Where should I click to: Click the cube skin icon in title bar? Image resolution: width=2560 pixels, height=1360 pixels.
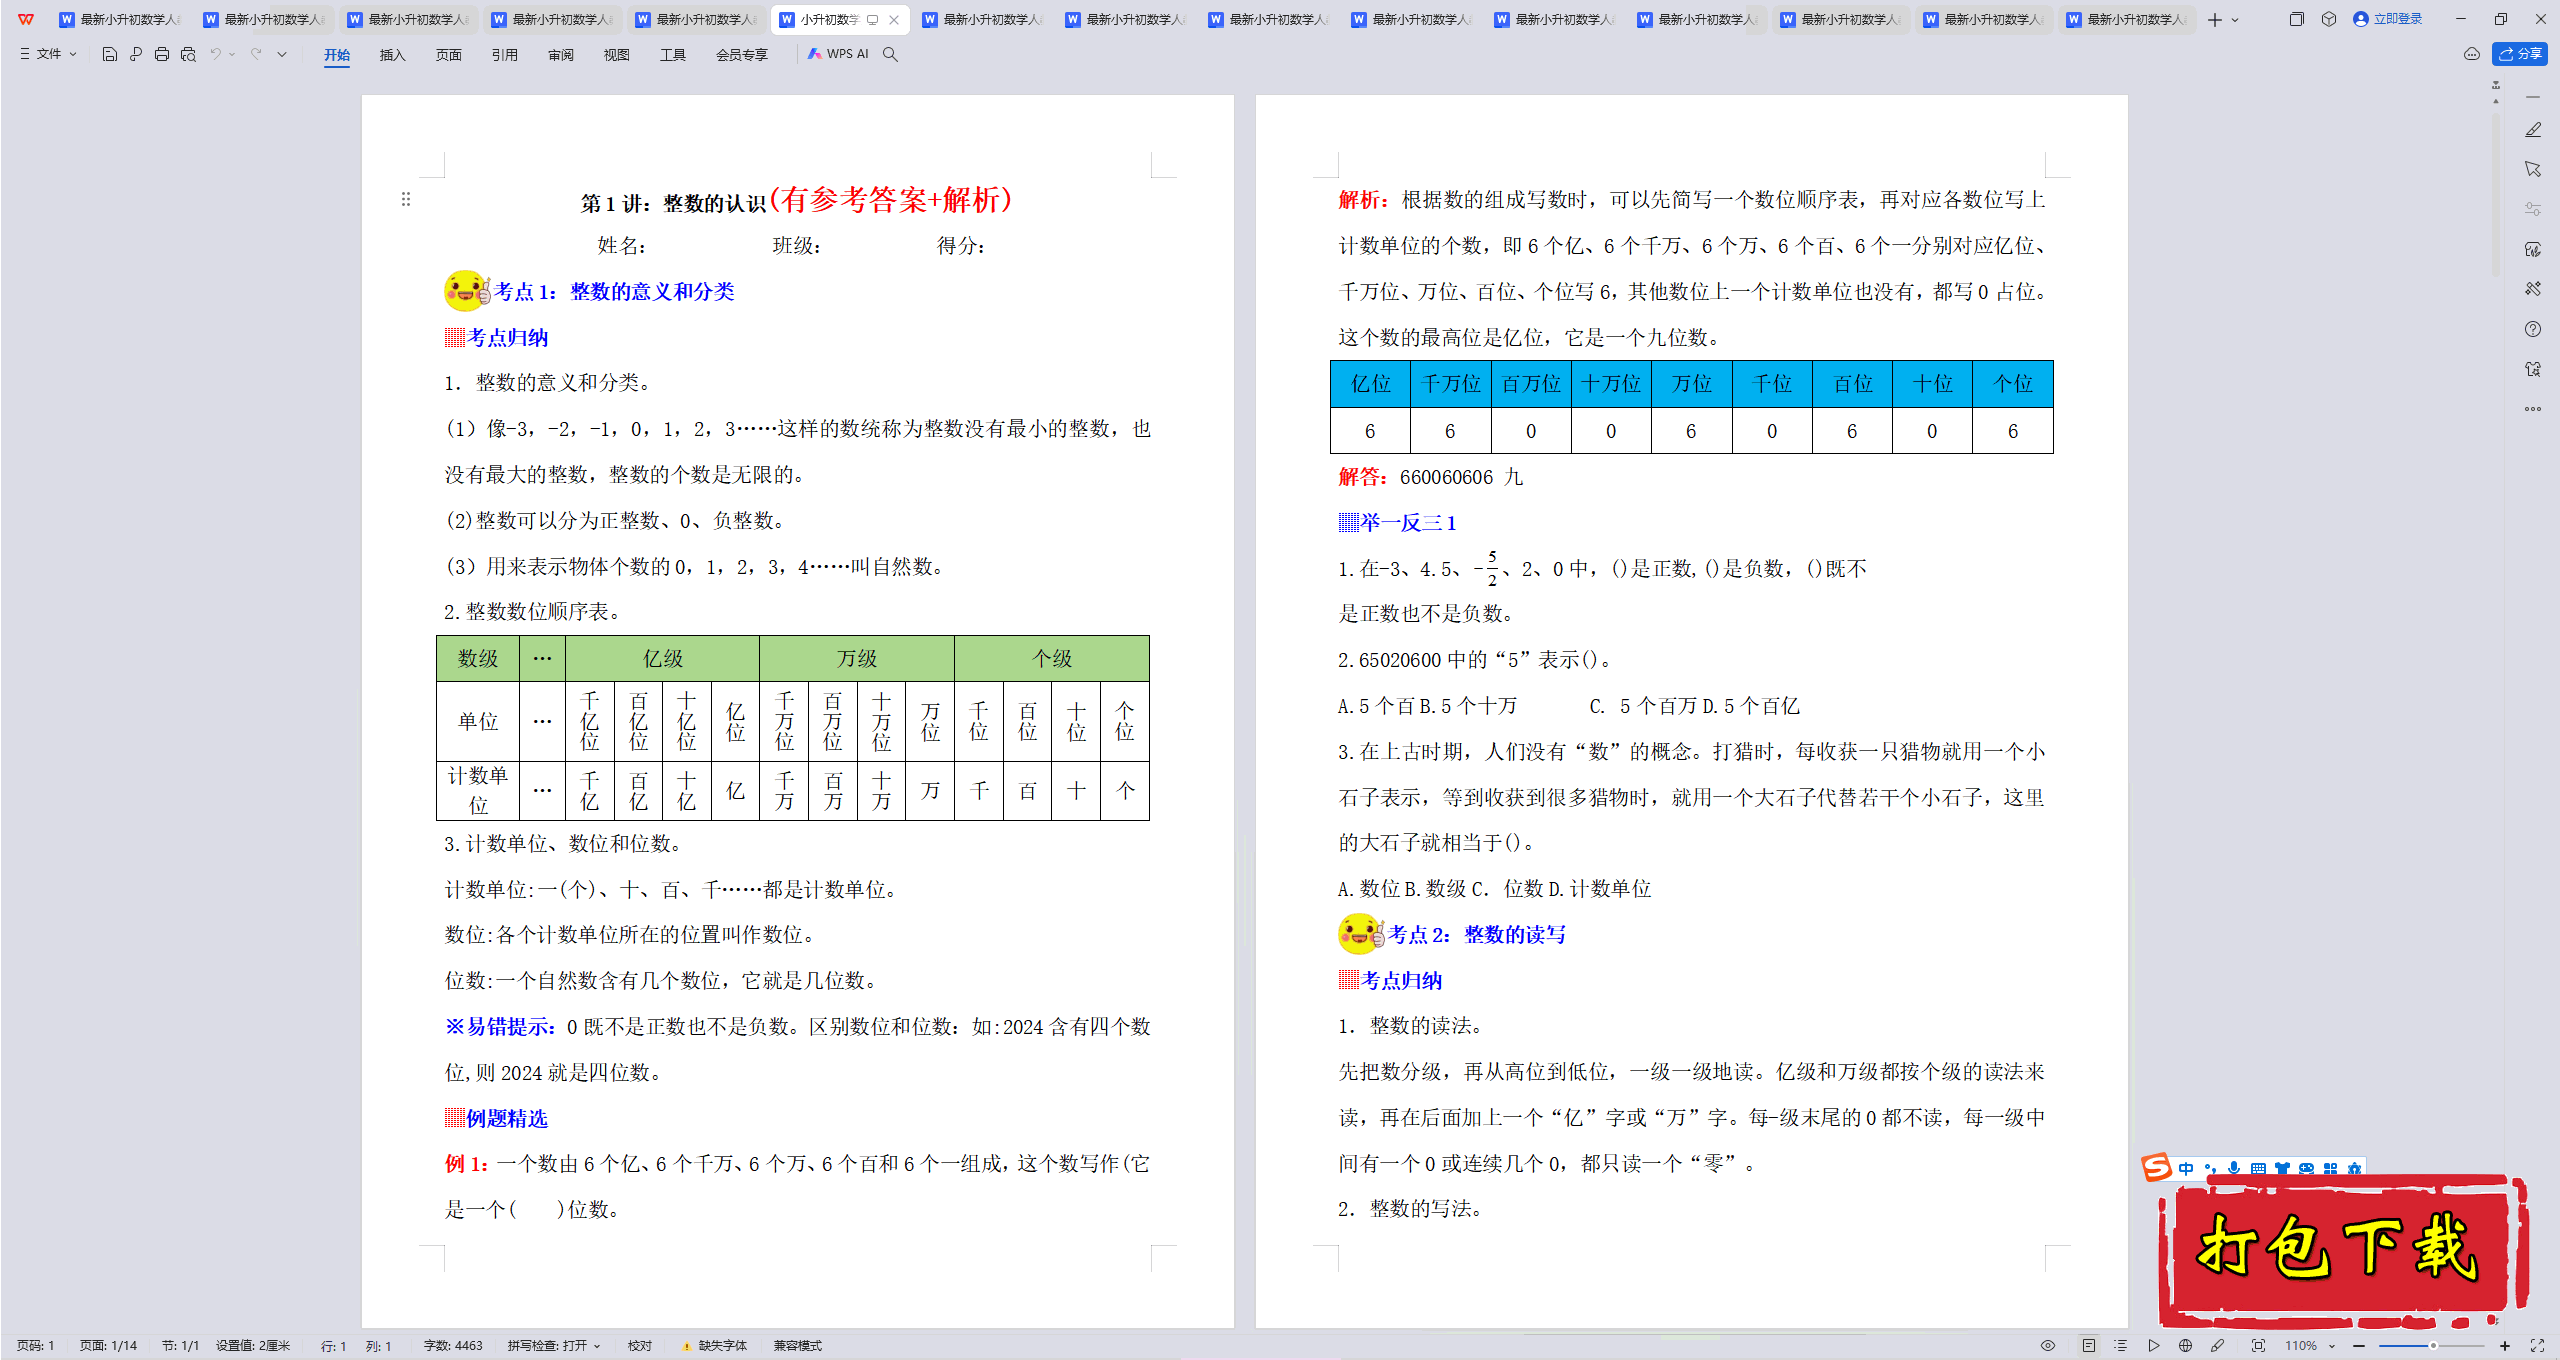click(2329, 19)
